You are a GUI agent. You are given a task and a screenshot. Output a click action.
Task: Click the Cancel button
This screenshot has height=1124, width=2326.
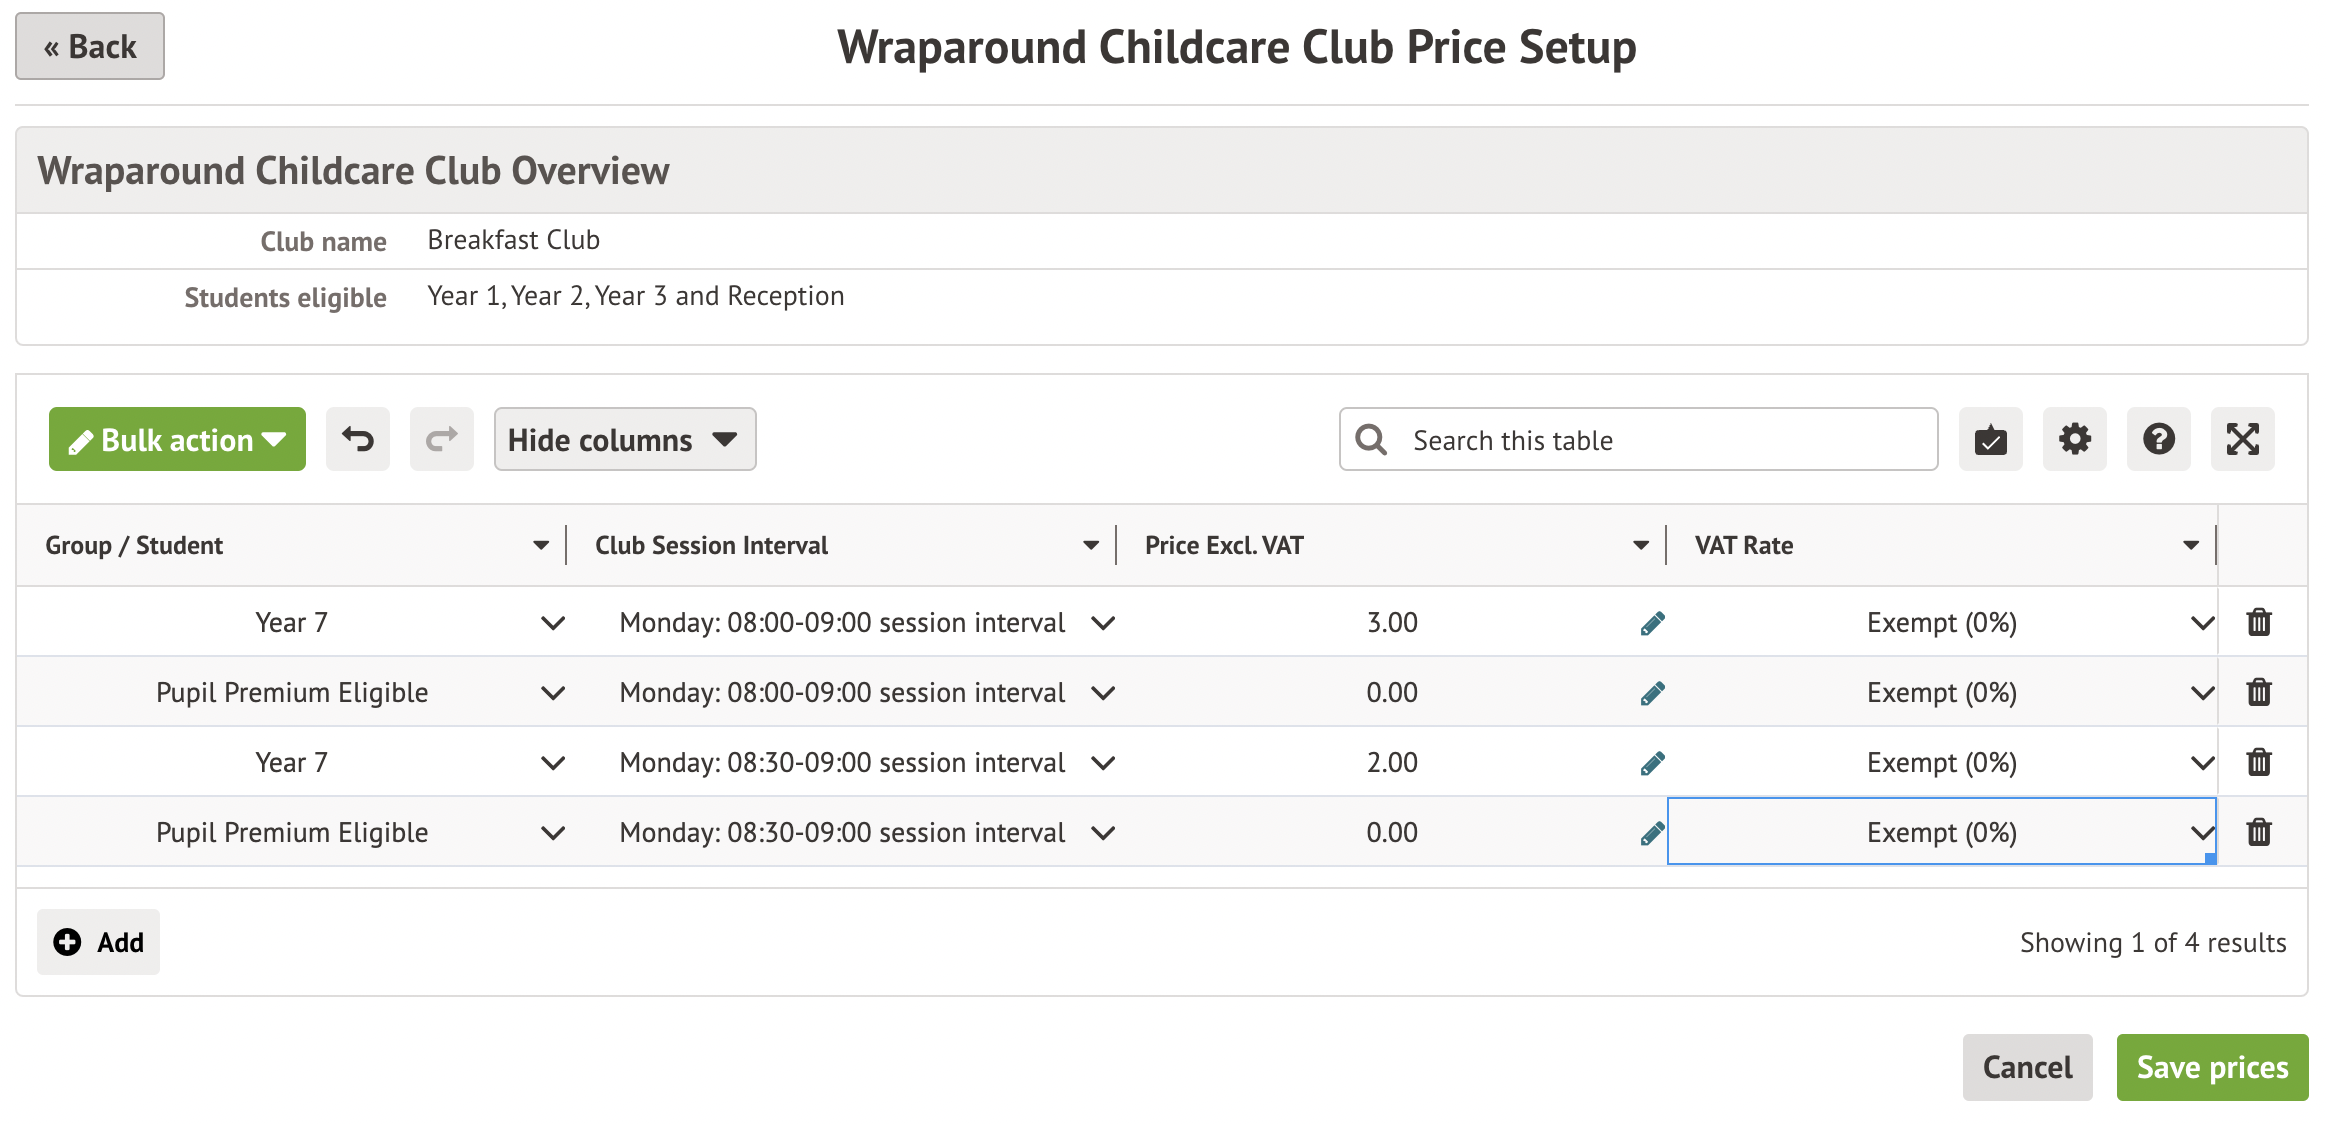2027,1067
